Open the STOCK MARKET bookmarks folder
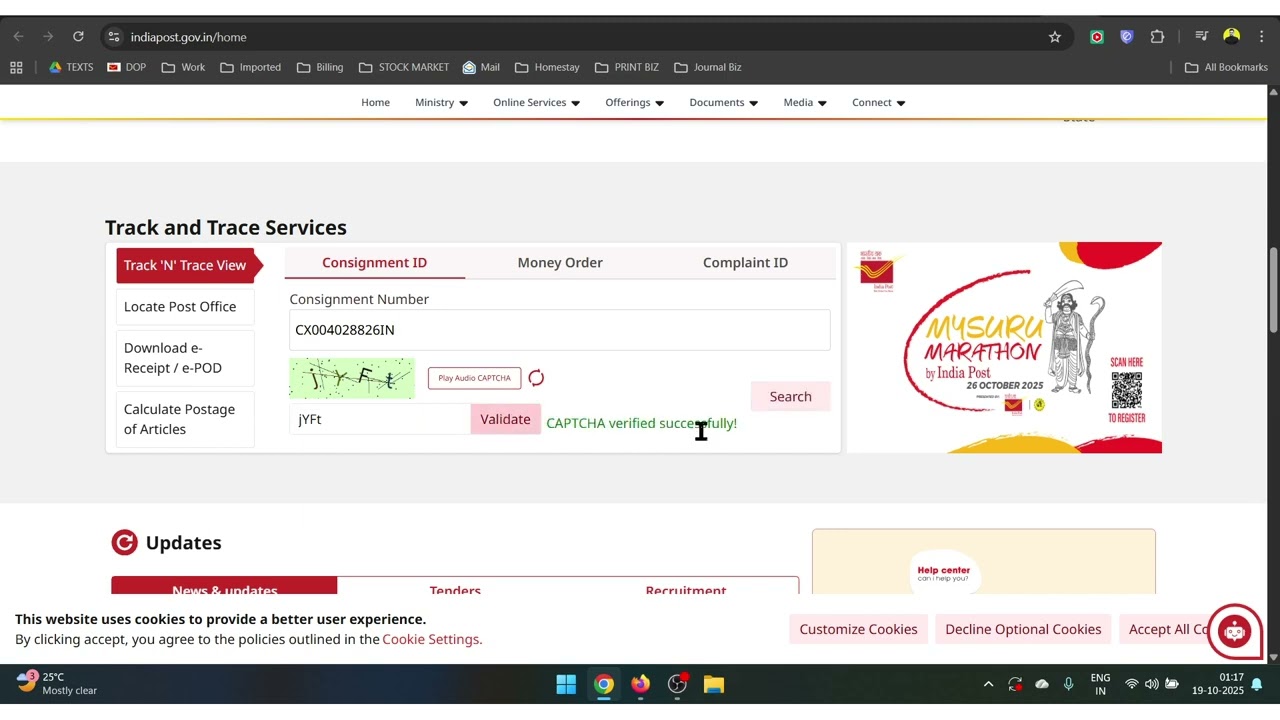This screenshot has width=1280, height=720. [x=404, y=67]
